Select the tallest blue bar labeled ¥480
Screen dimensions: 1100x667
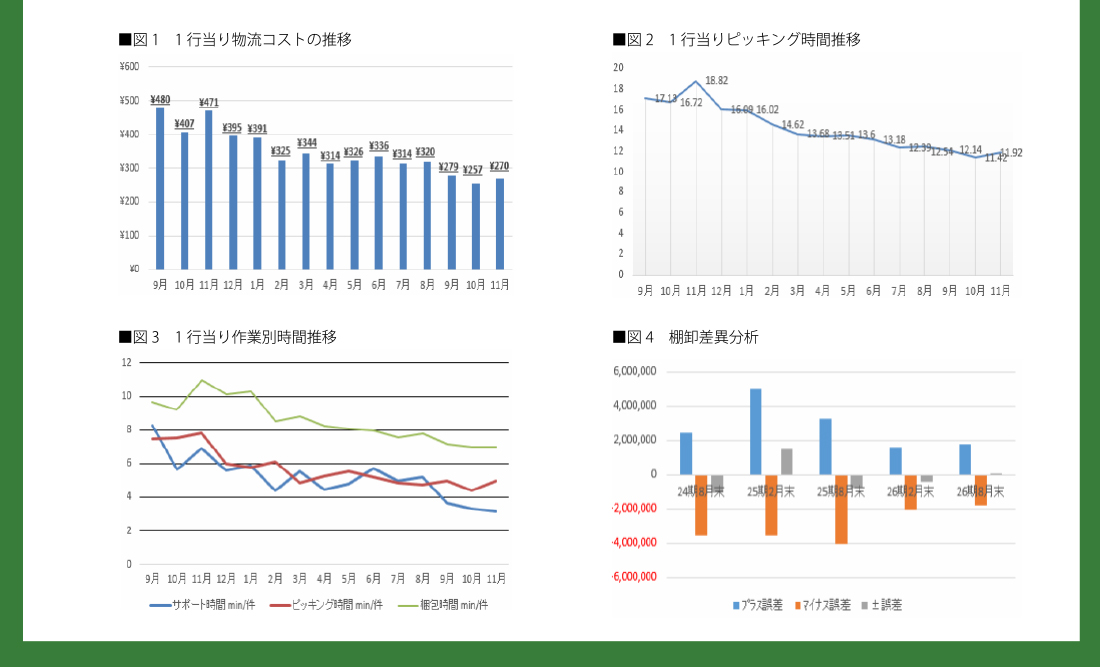[x=160, y=188]
